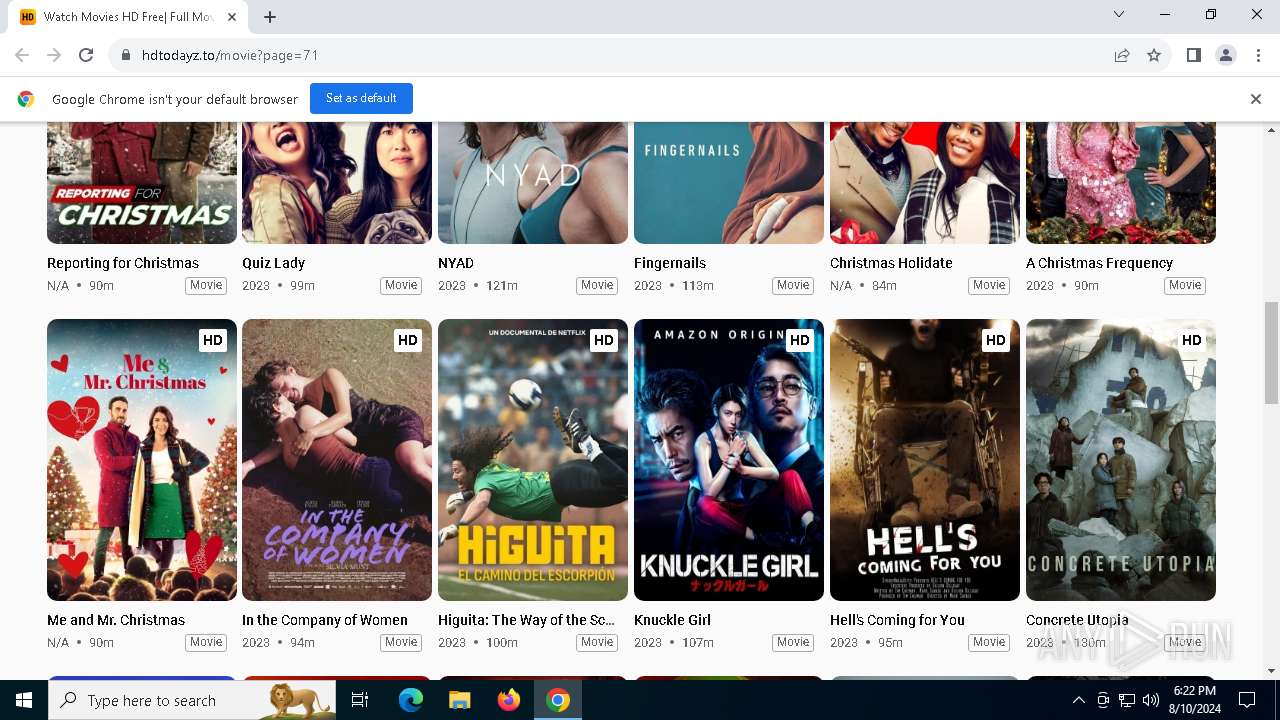View site information lock icon
This screenshot has width=1280, height=720.
[126, 56]
